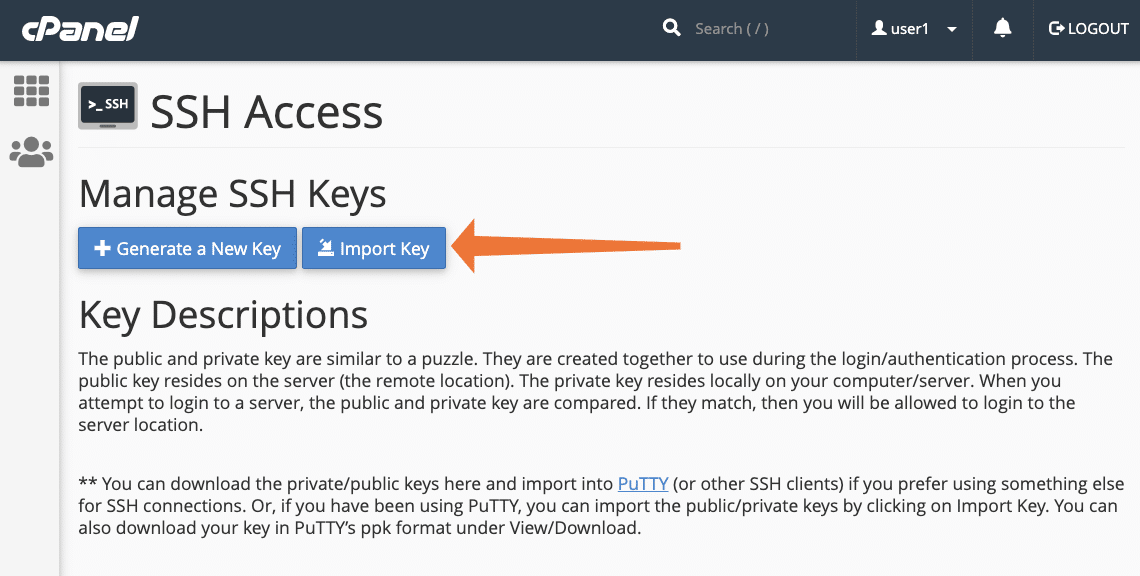Click the cPanel logo
Screen dimensions: 1140x576
pos(80,29)
